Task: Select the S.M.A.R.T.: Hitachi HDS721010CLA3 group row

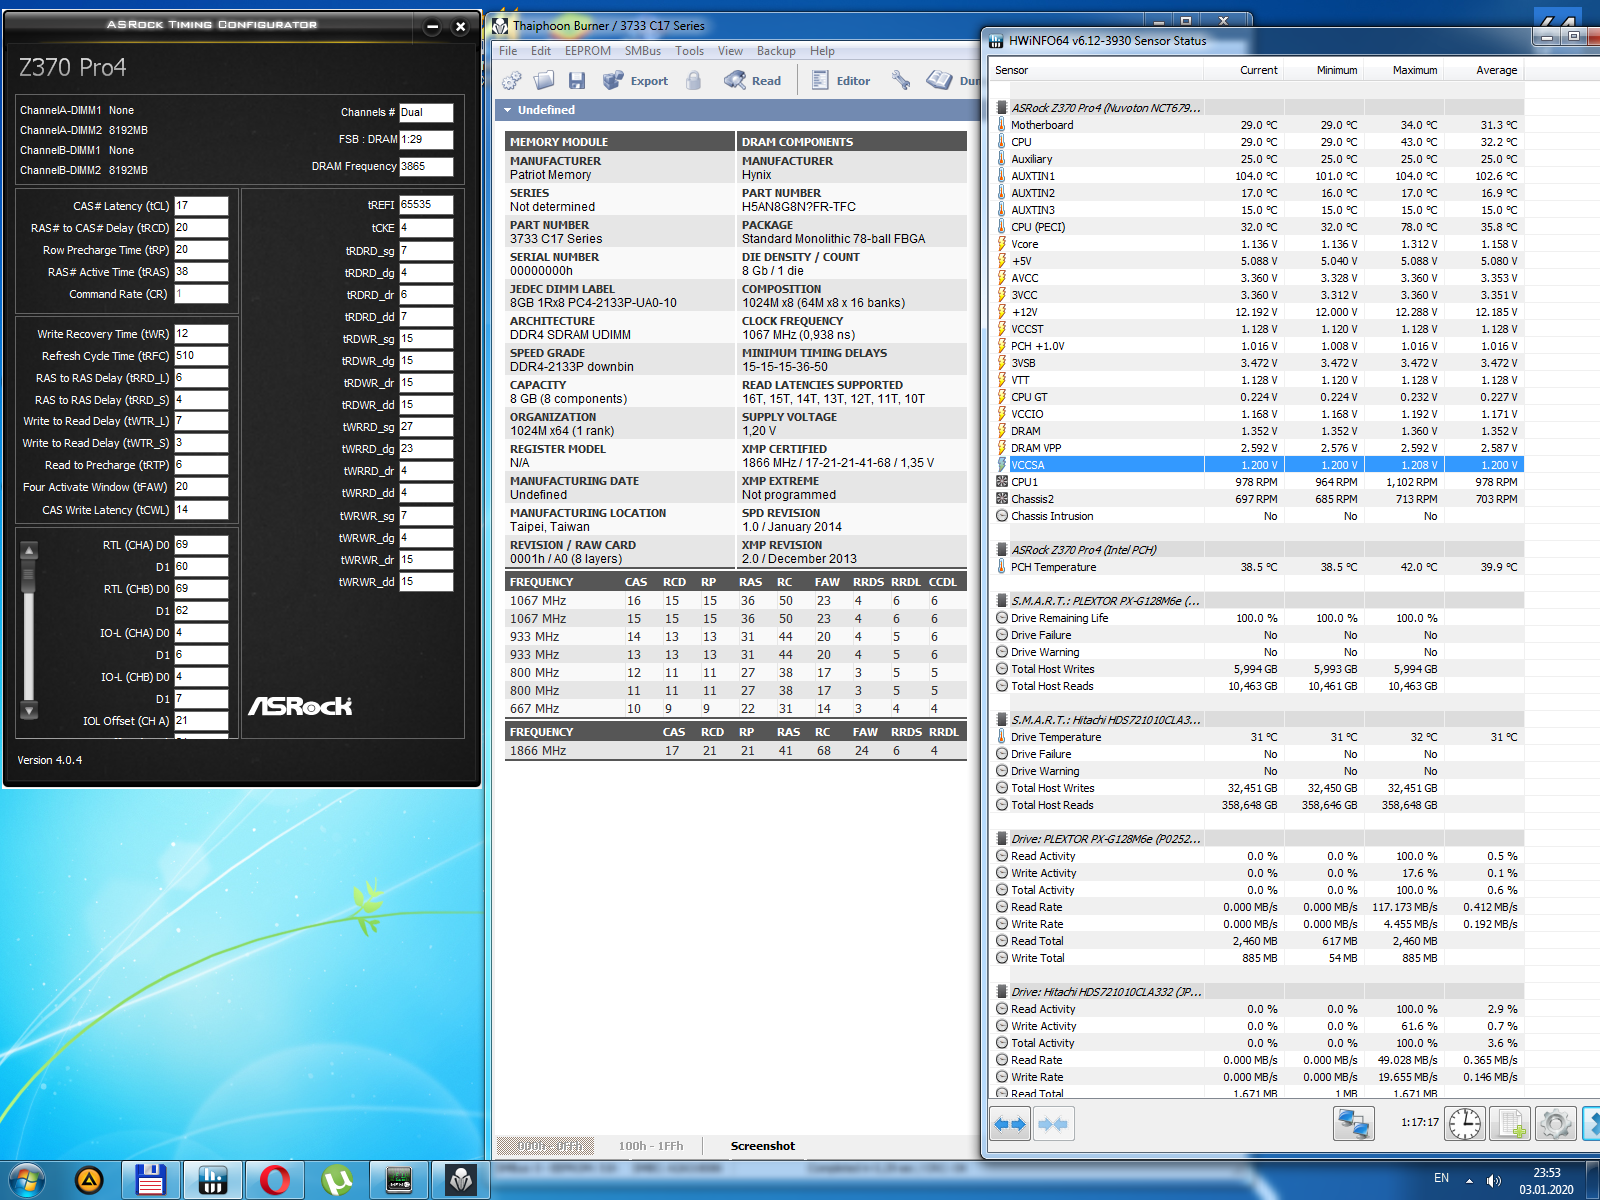Action: (1257, 720)
